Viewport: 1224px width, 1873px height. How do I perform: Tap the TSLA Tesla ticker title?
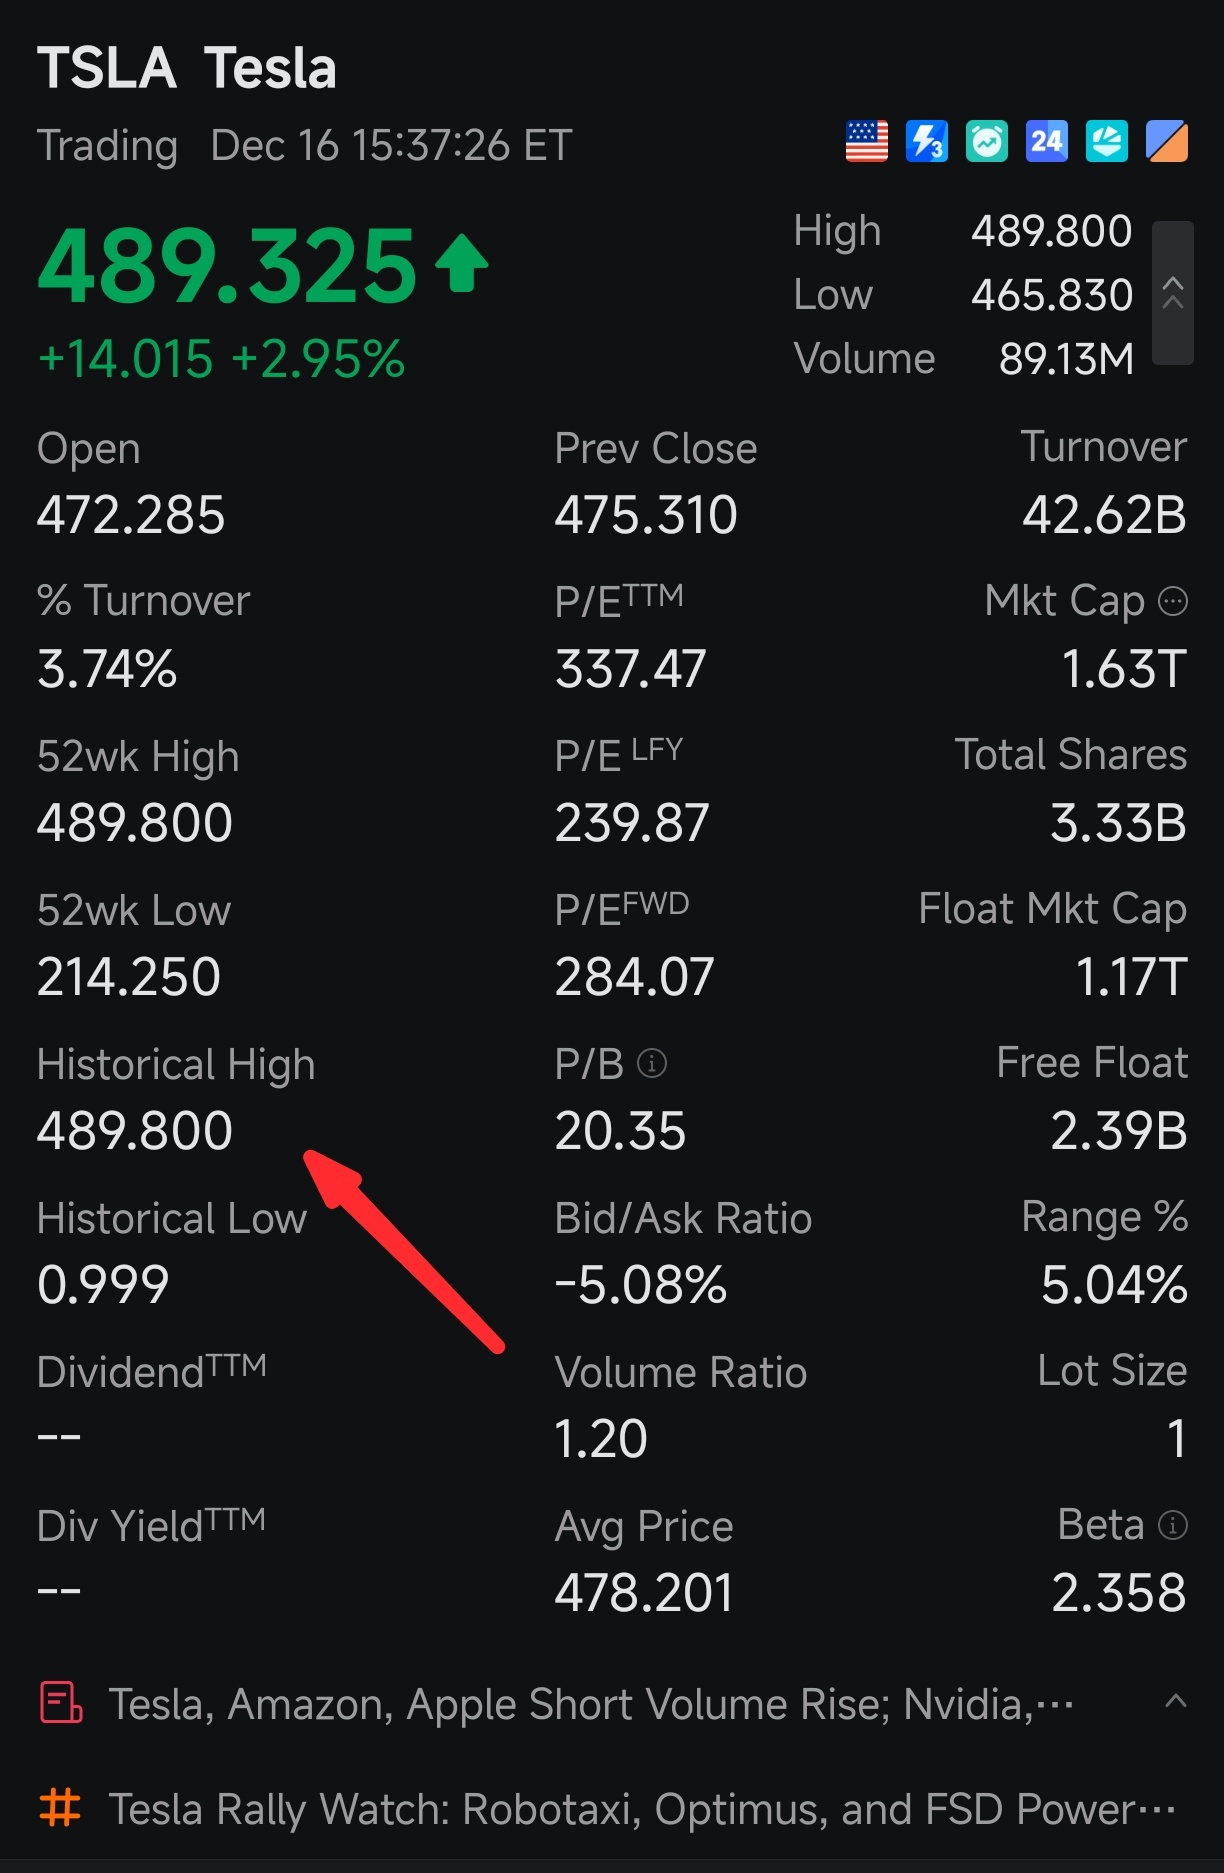(187, 68)
